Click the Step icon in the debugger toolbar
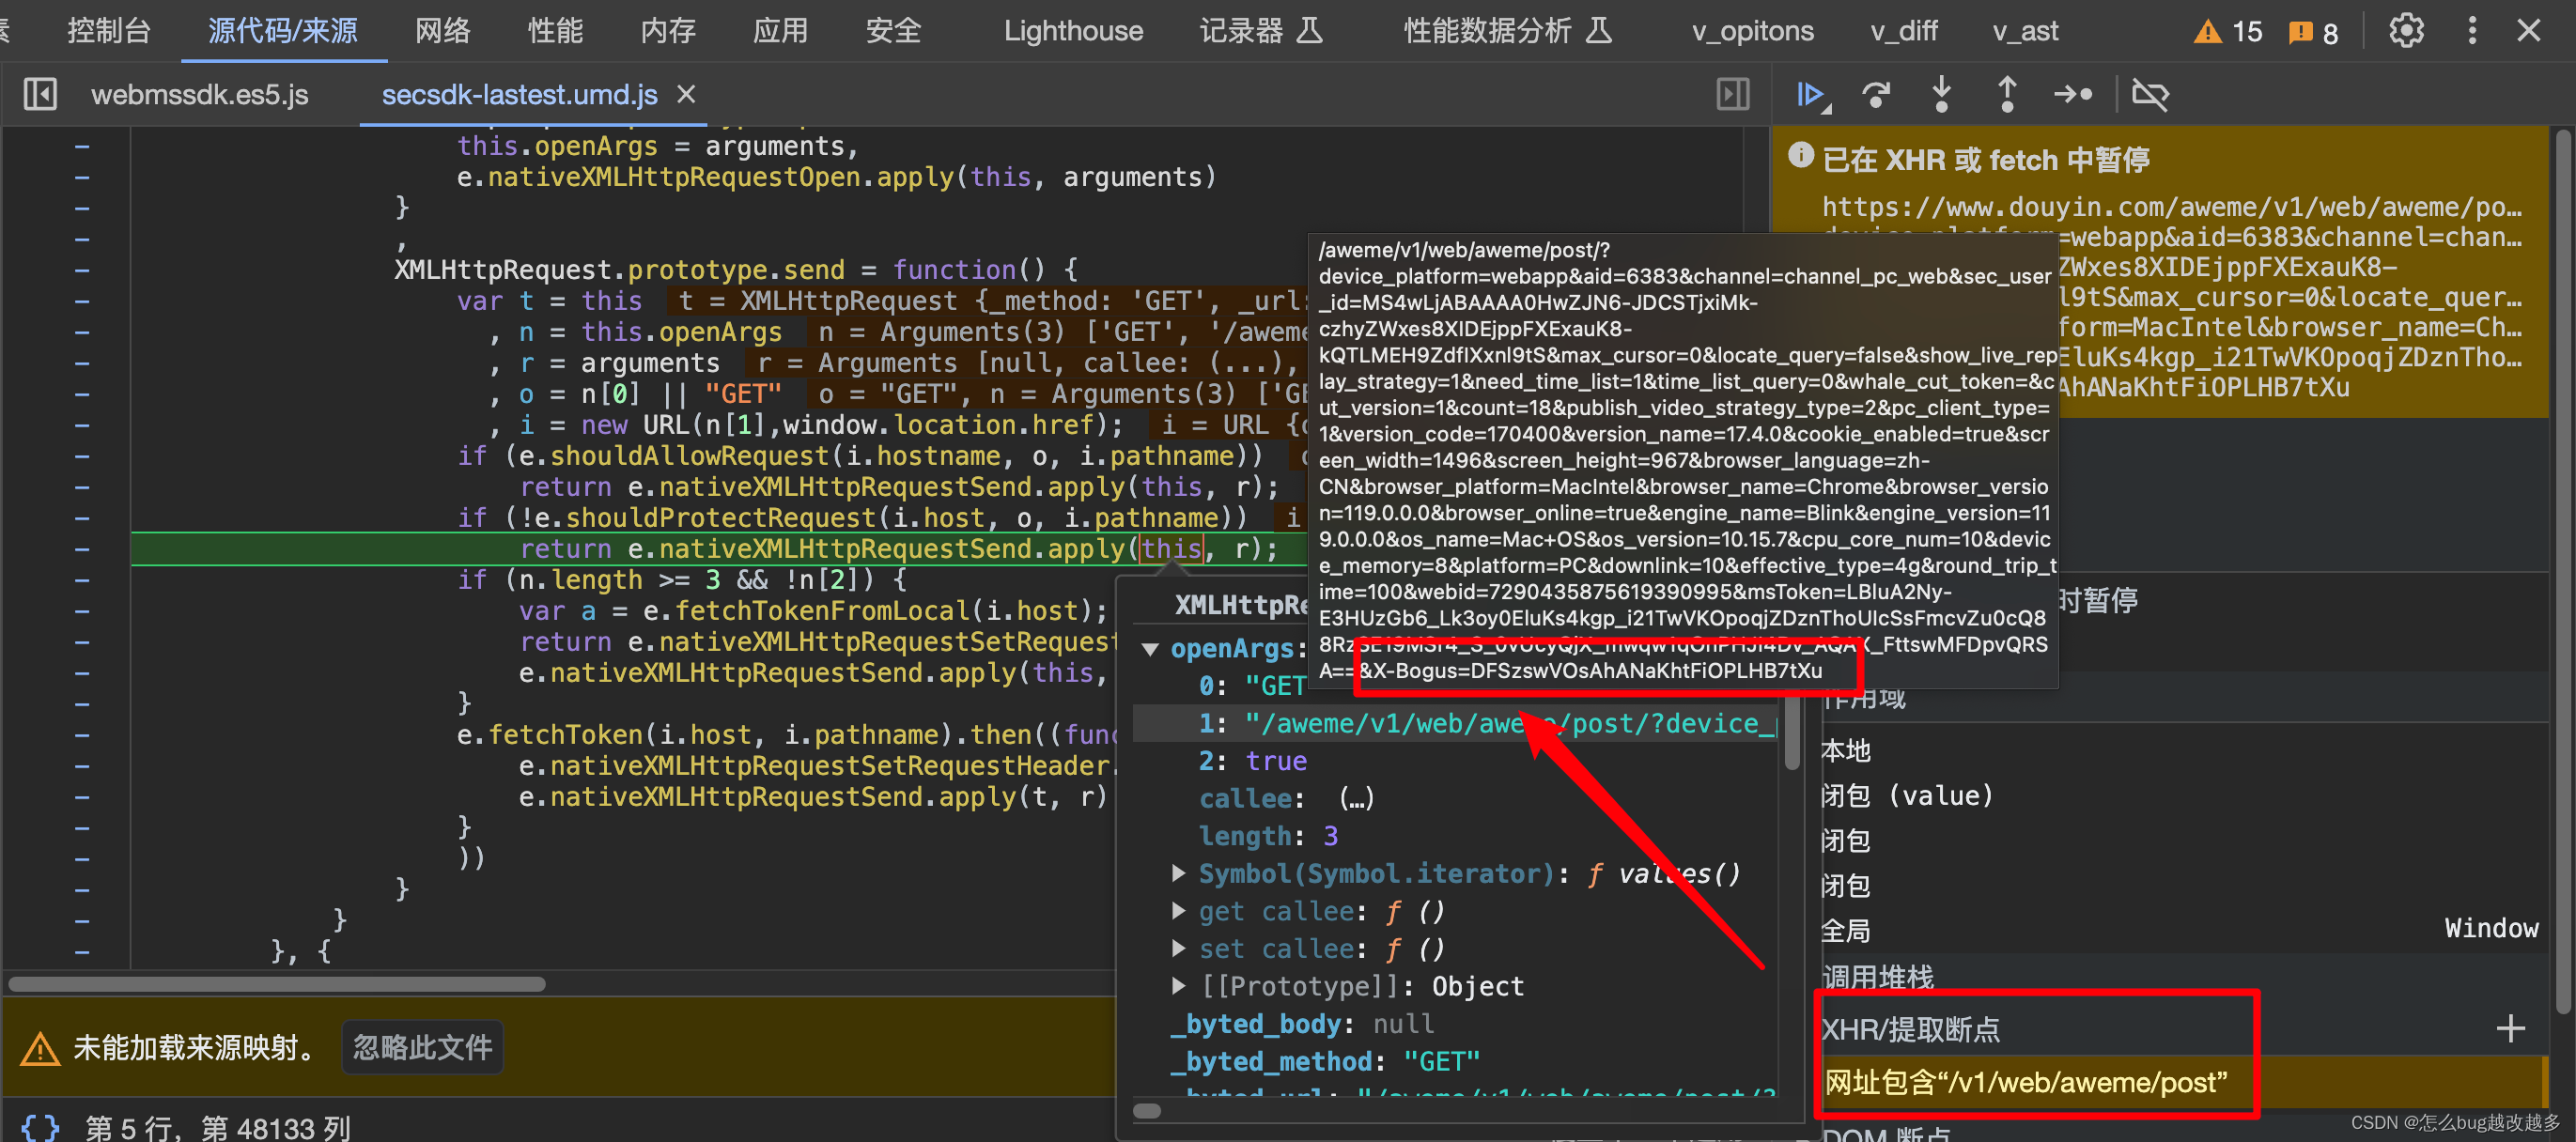The height and width of the screenshot is (1142, 2576). [x=2072, y=95]
